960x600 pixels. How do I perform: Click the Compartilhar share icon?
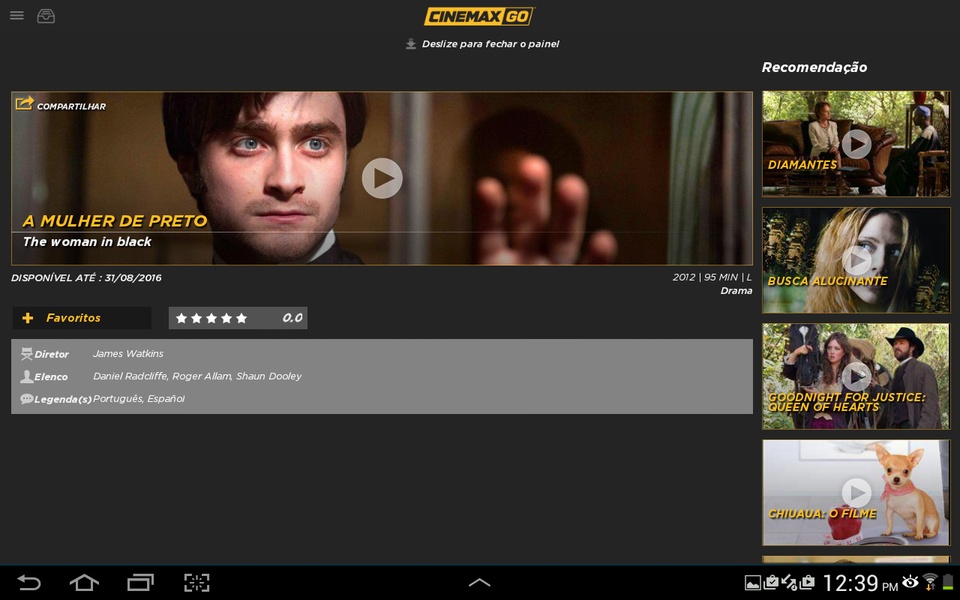coord(24,103)
